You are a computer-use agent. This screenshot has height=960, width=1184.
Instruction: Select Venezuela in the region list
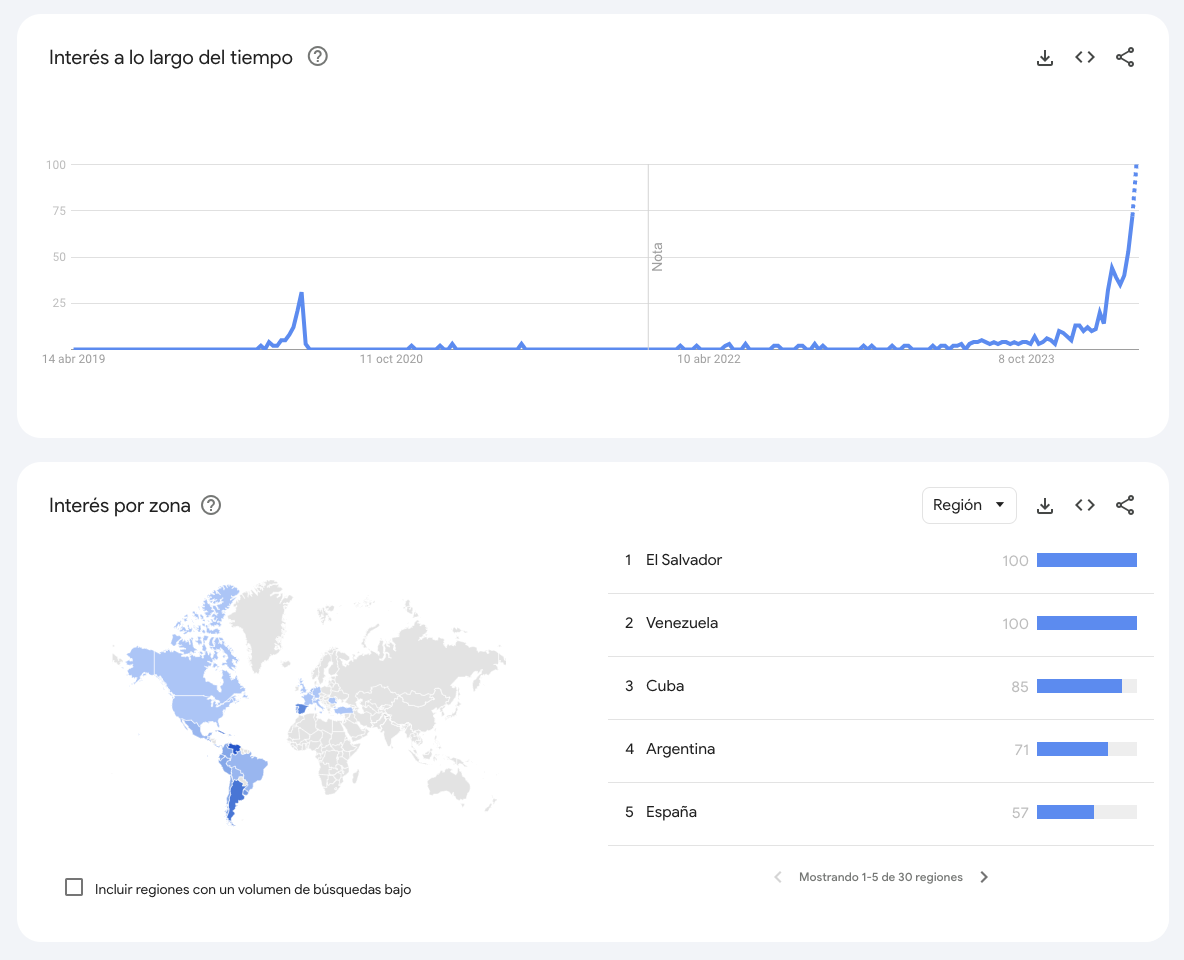pos(682,623)
